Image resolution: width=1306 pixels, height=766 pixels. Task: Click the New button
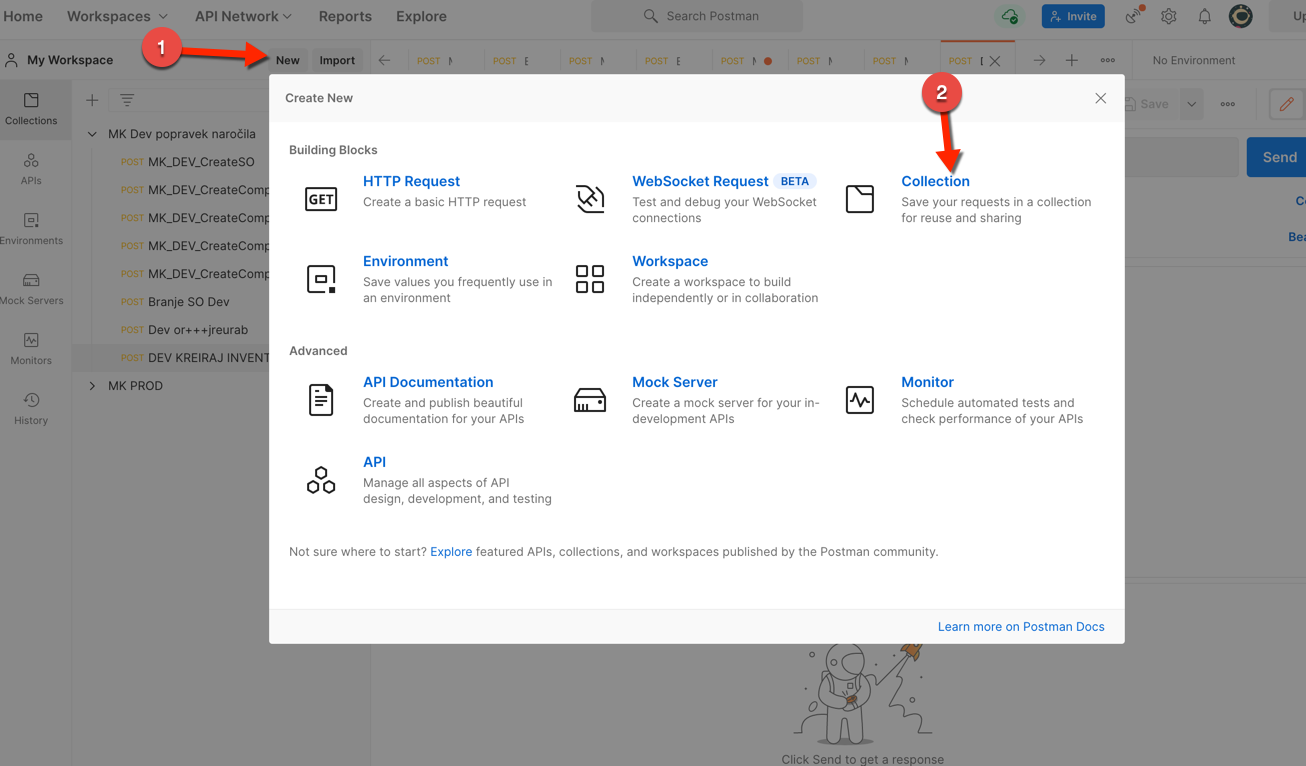click(288, 60)
